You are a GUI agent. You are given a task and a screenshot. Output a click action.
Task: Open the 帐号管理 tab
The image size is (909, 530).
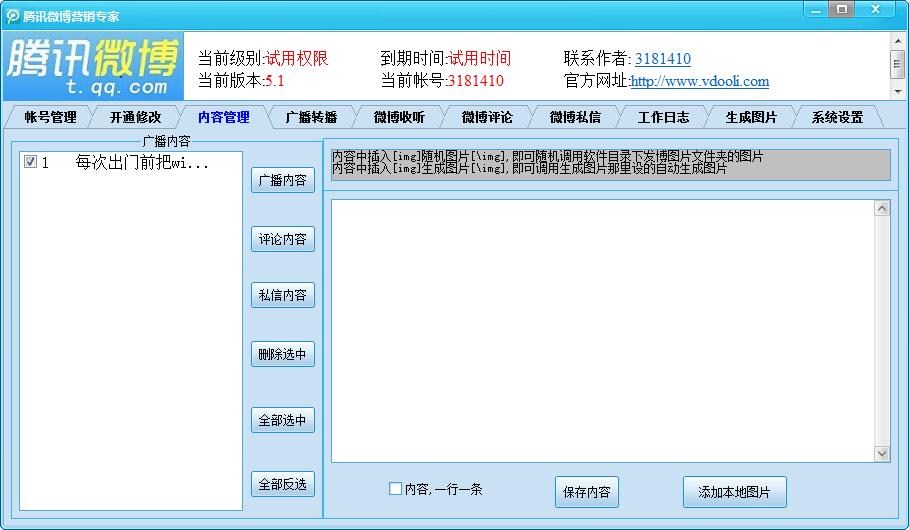click(x=50, y=117)
